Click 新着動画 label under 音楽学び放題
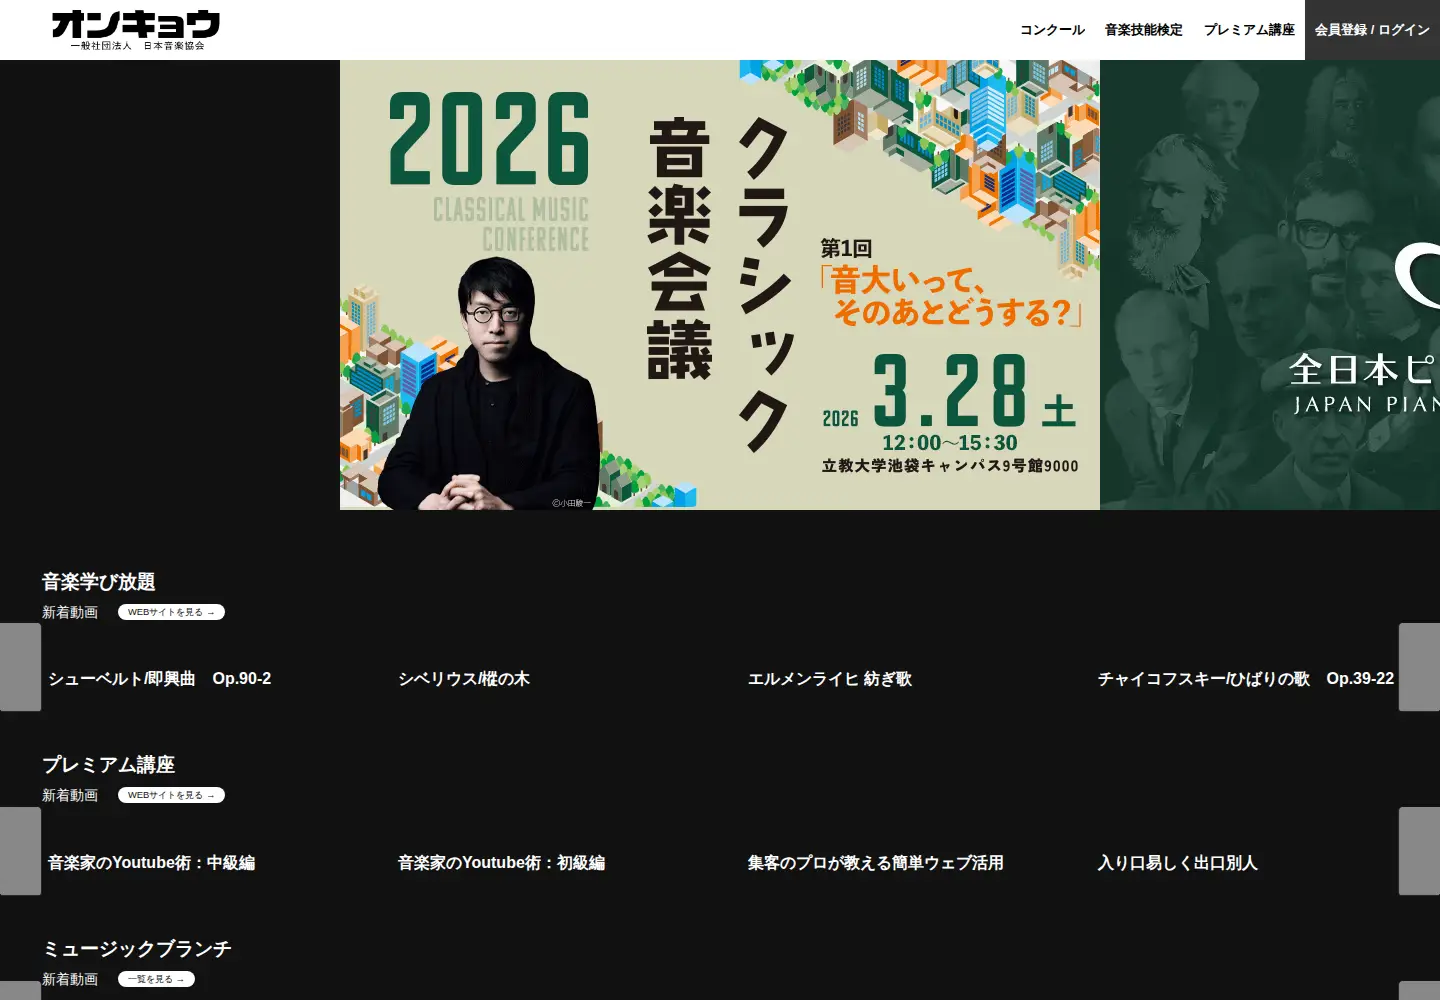 click(x=70, y=612)
